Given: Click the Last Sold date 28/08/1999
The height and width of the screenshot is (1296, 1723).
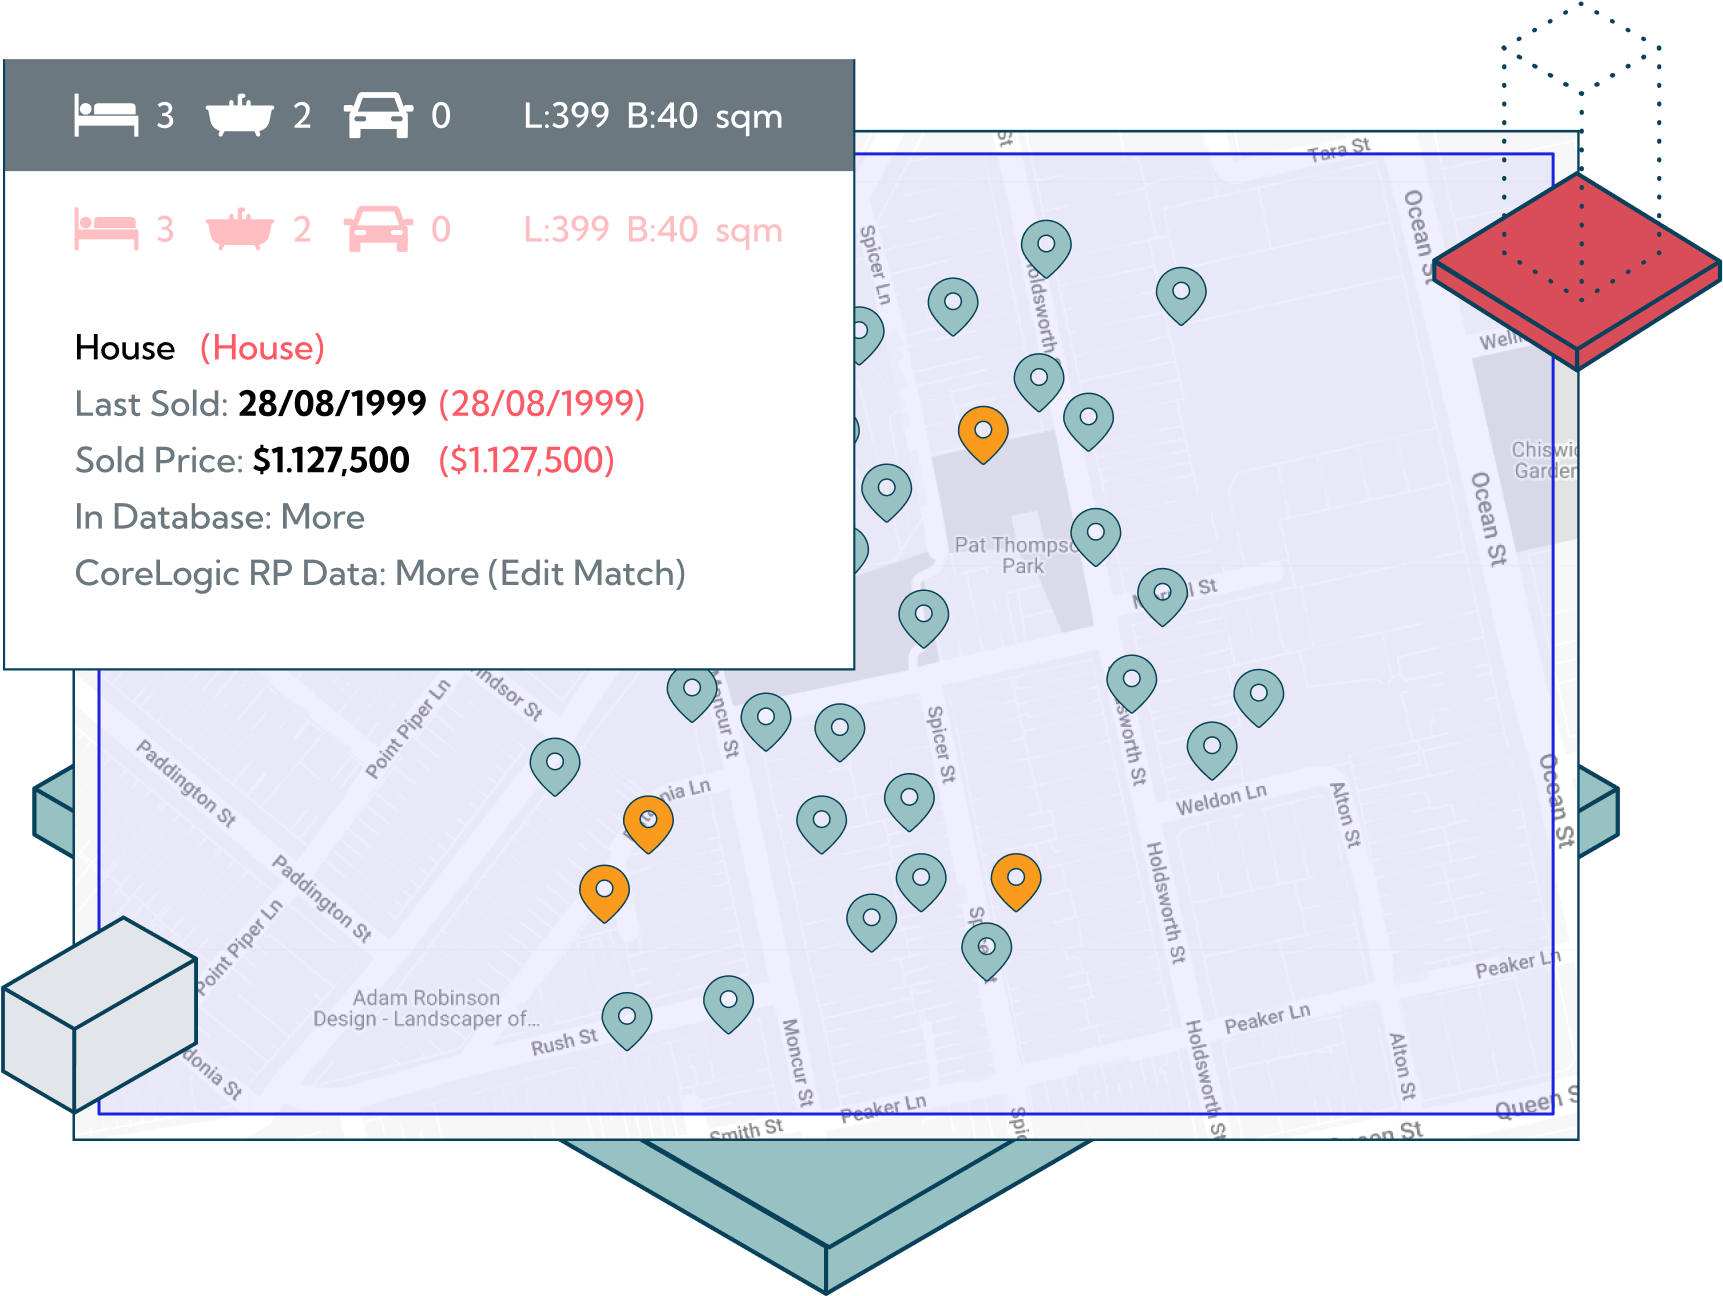Looking at the screenshot, I should coord(331,403).
